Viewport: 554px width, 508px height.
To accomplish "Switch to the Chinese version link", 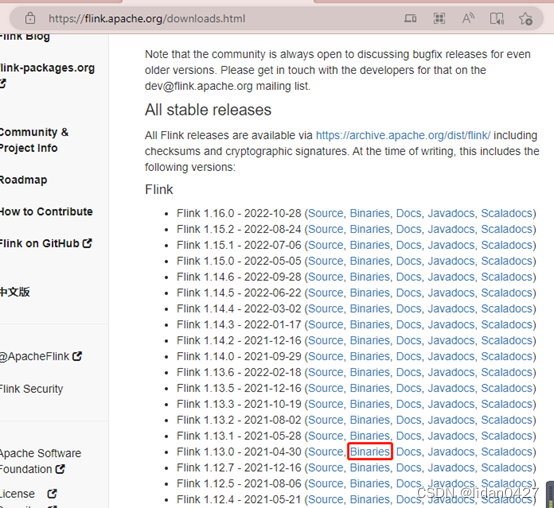I will [x=15, y=292].
